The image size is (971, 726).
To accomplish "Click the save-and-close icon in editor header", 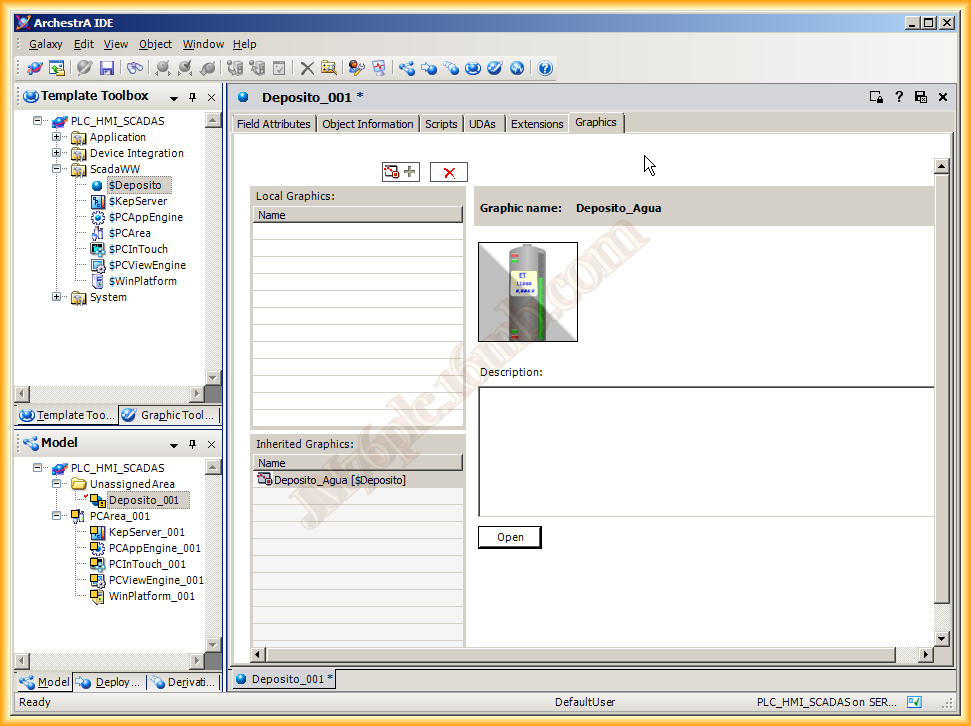I will click(x=920, y=97).
